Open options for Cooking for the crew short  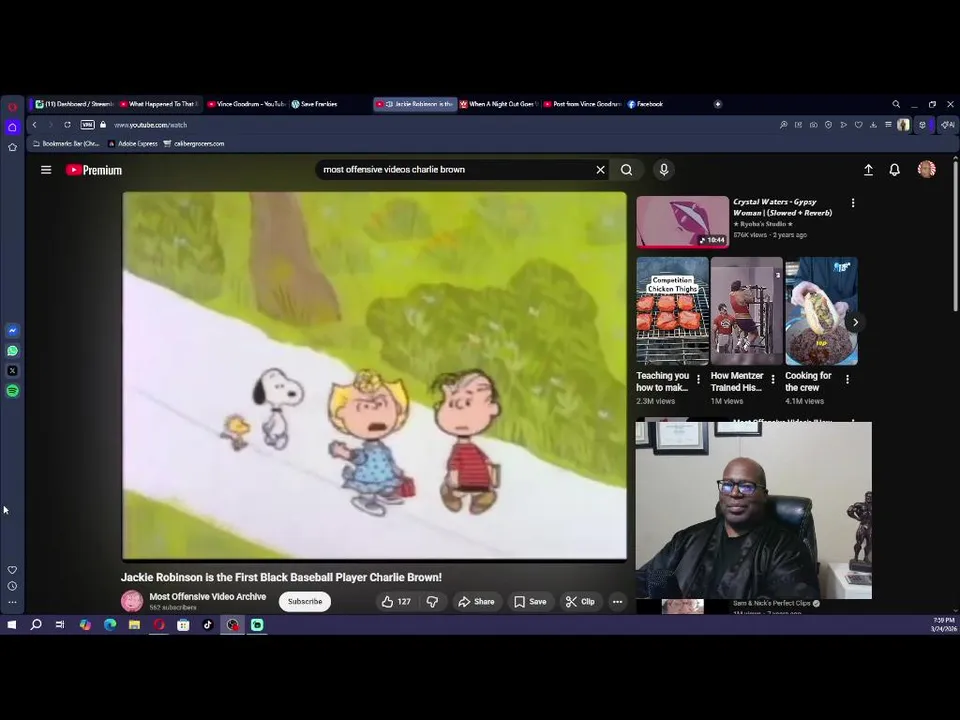(x=847, y=380)
